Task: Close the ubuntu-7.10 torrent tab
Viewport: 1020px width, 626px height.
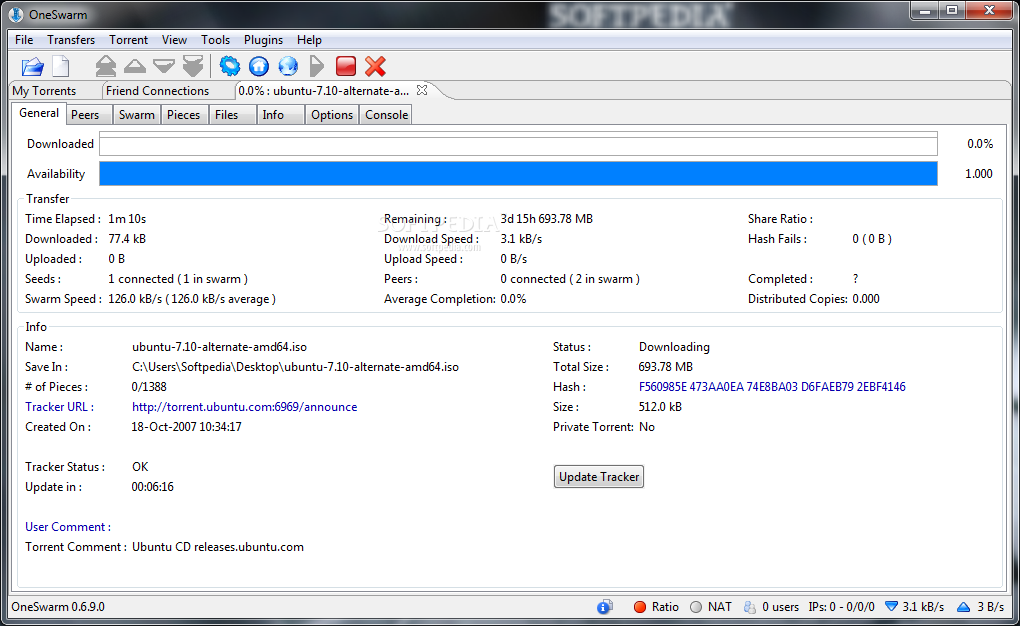Action: point(422,90)
